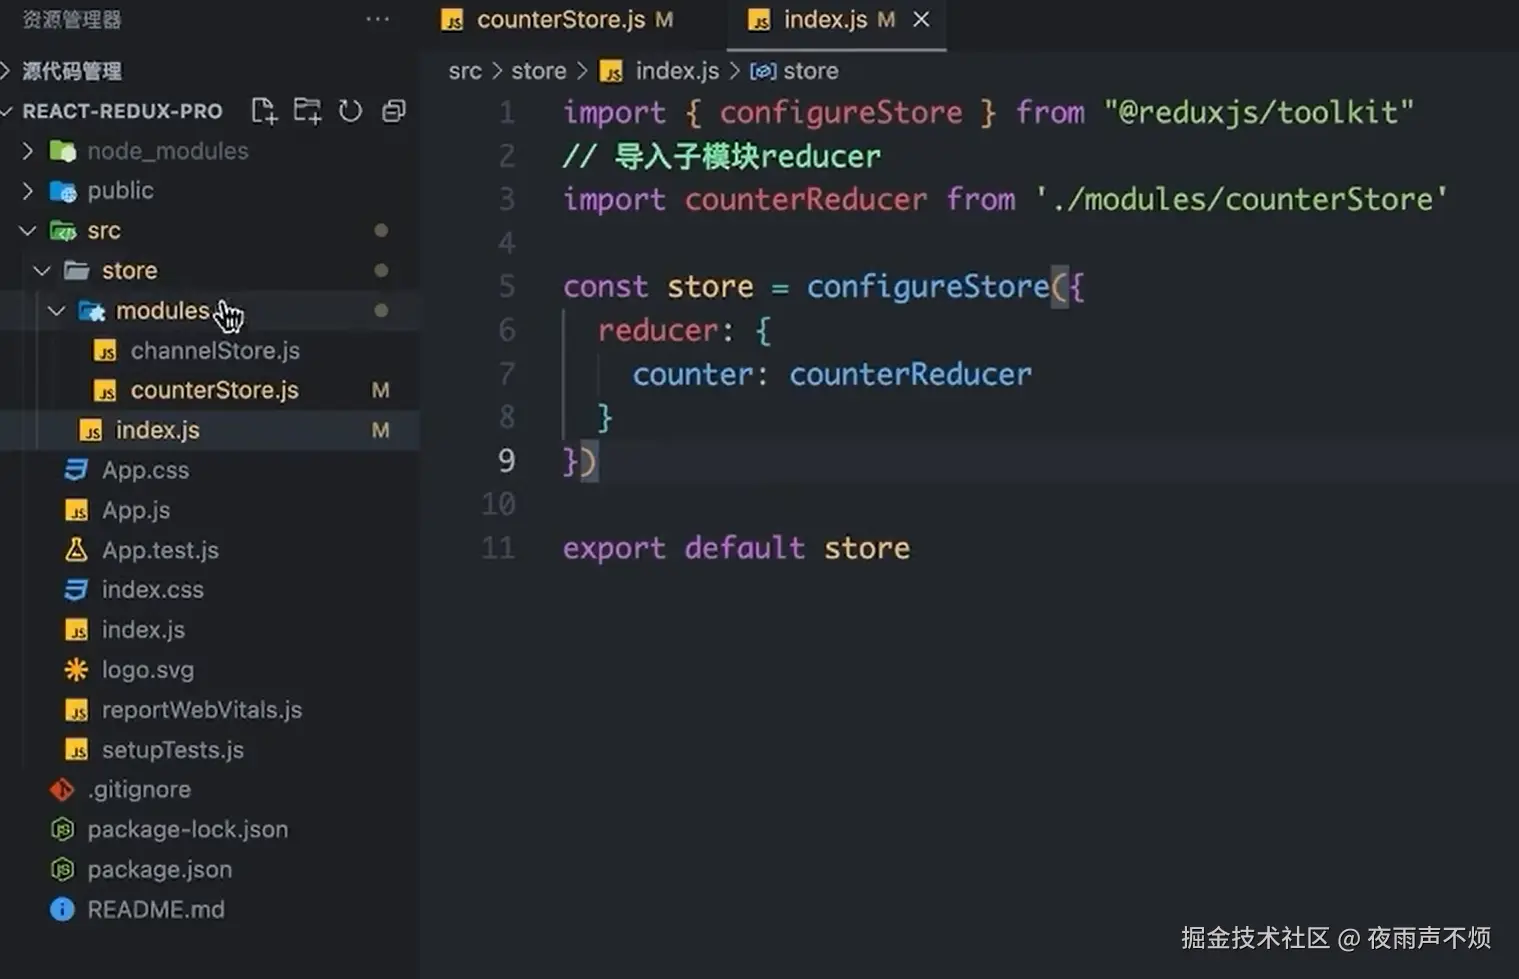The image size is (1519, 979).
Task: Collapse the src folder
Action: [28, 231]
